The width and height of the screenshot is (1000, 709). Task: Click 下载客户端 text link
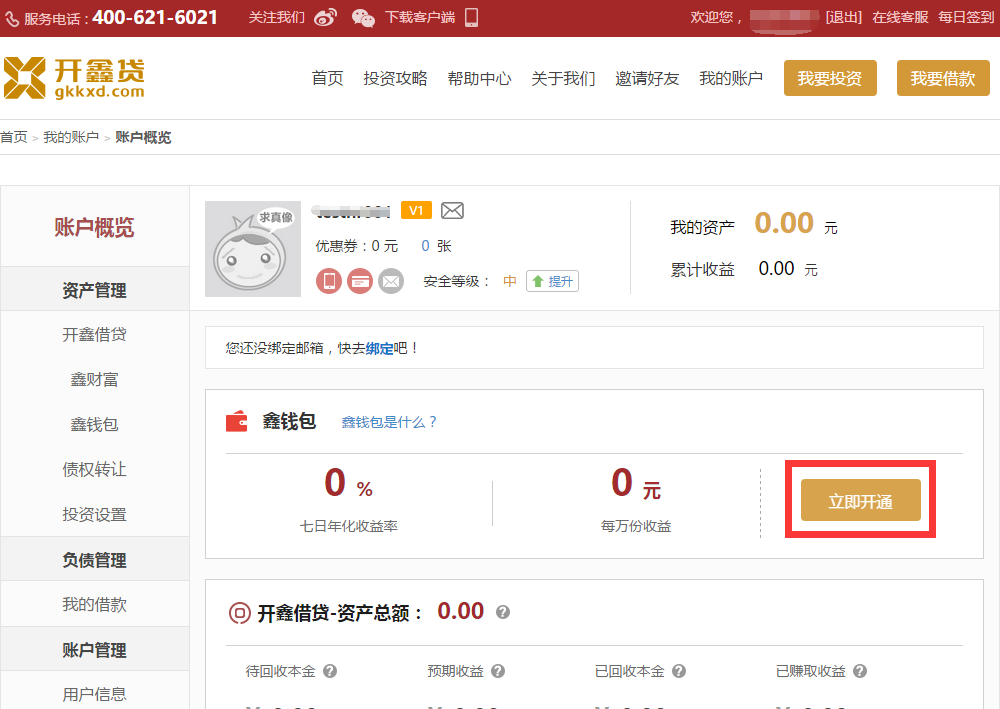pos(420,17)
